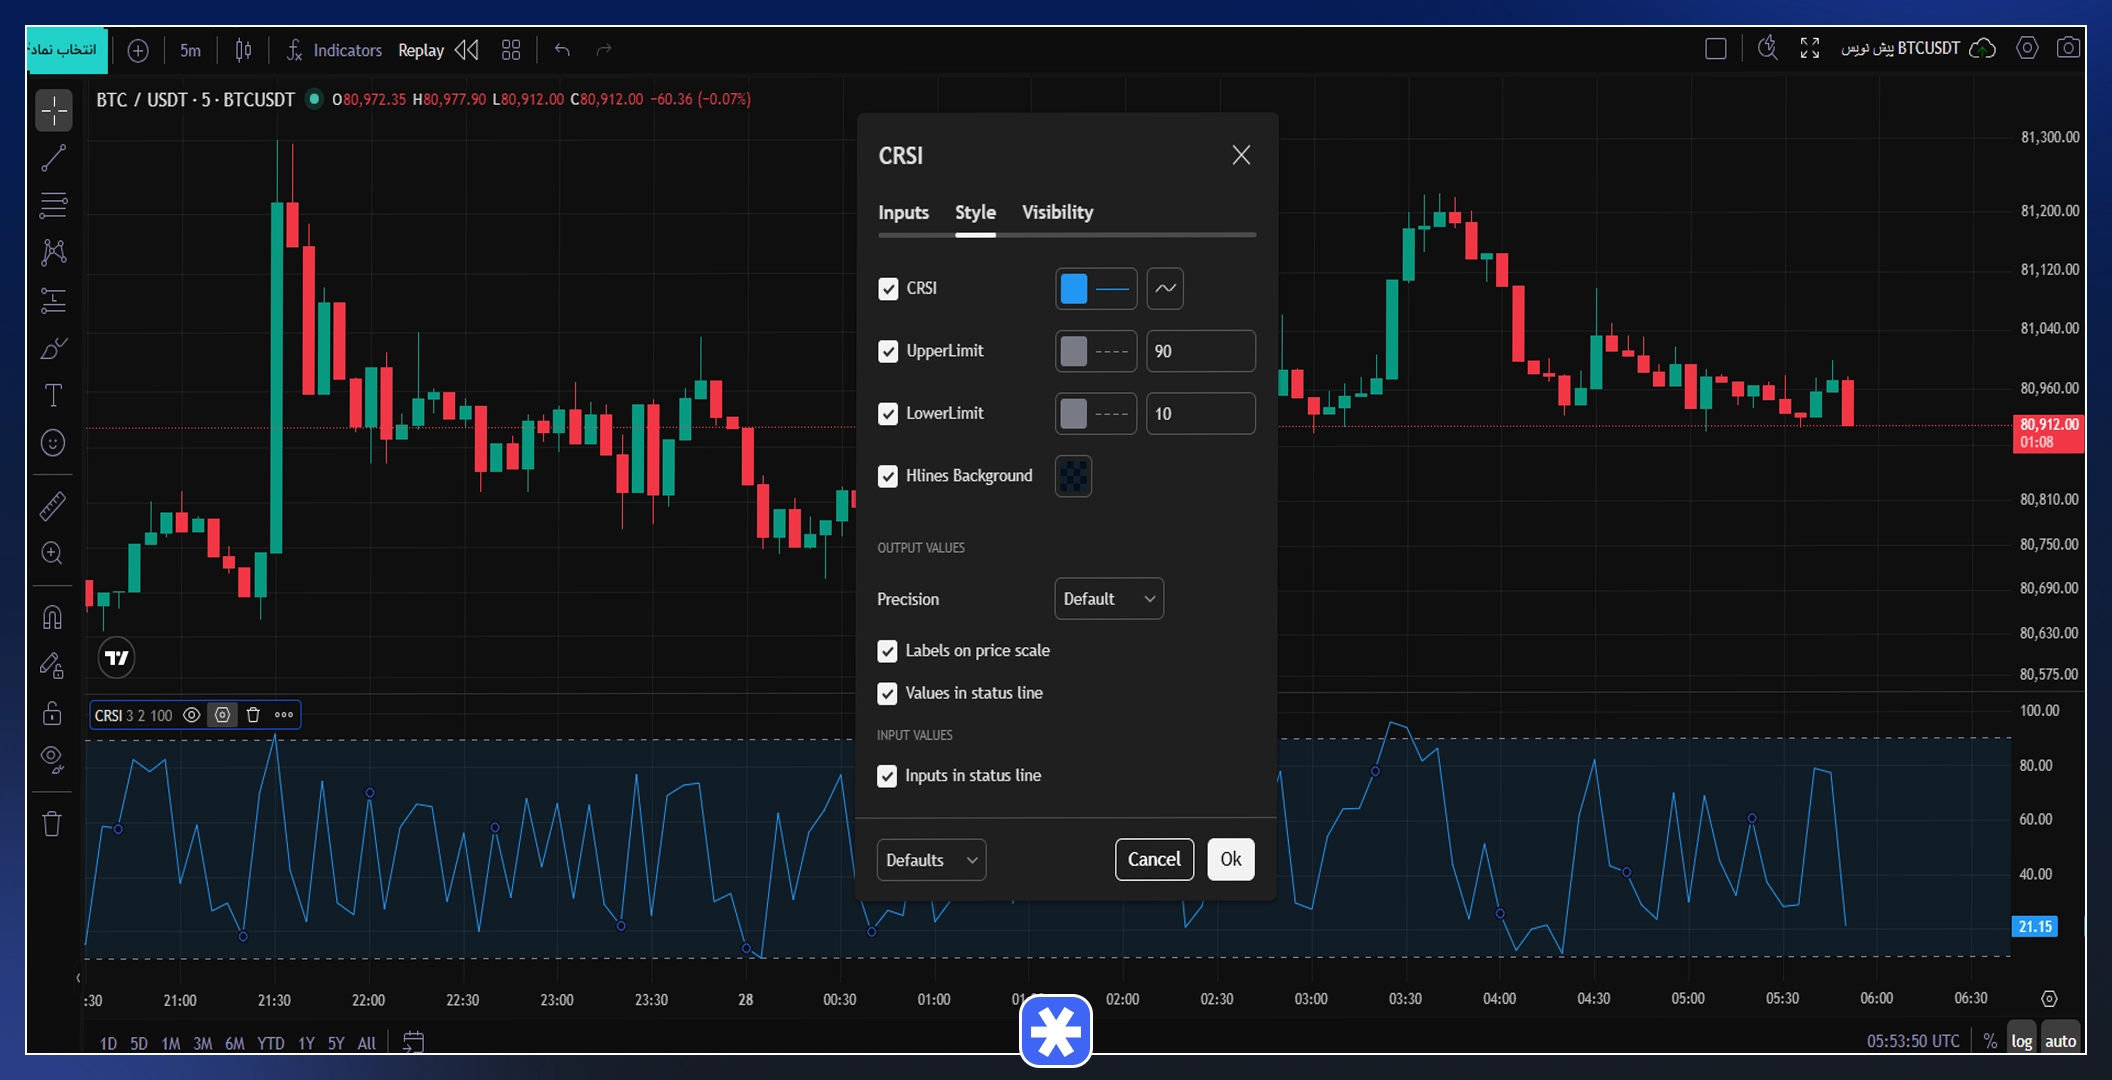Image resolution: width=2112 pixels, height=1080 pixels.
Task: Open the Indicators menu
Action: click(334, 50)
